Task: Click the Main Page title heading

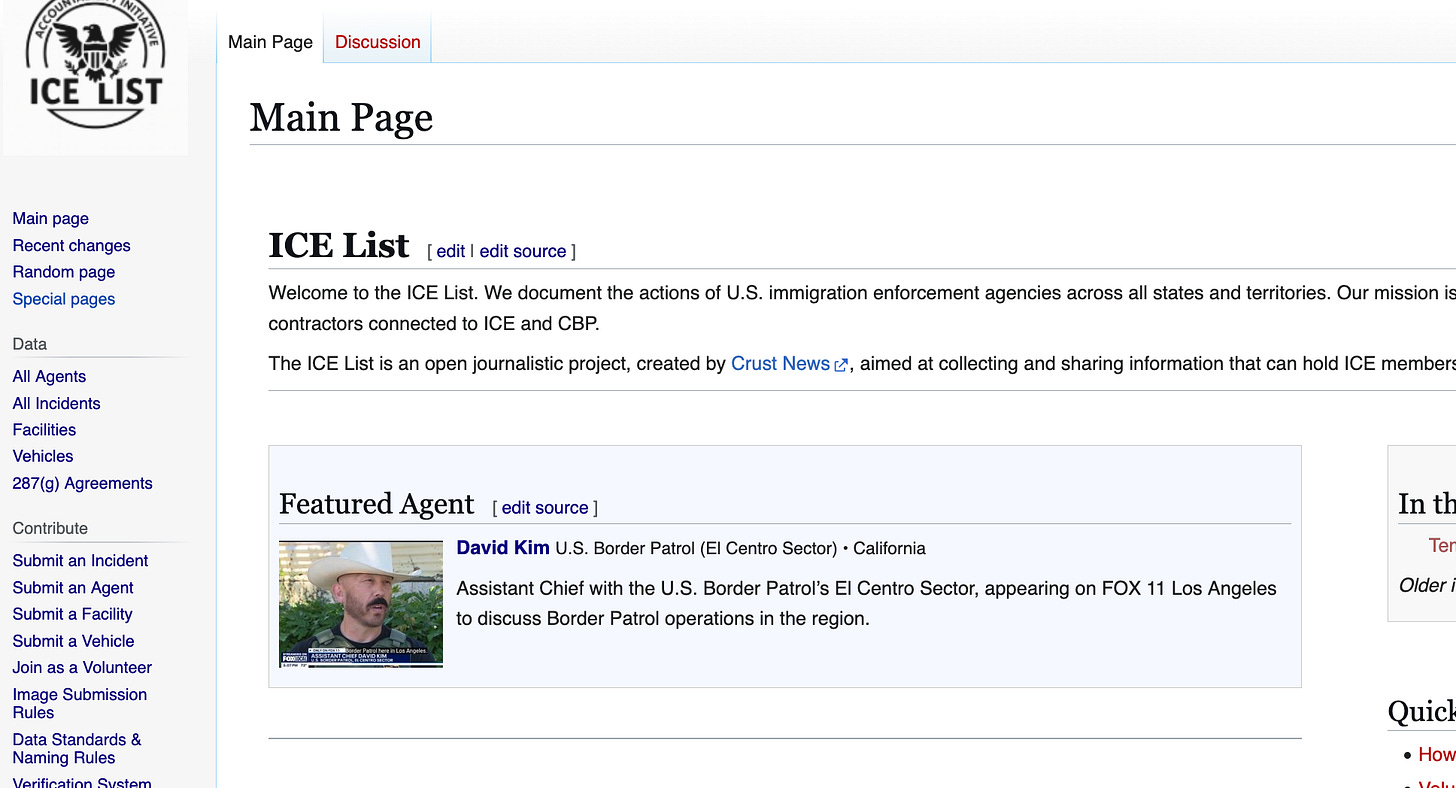Action: coord(341,117)
